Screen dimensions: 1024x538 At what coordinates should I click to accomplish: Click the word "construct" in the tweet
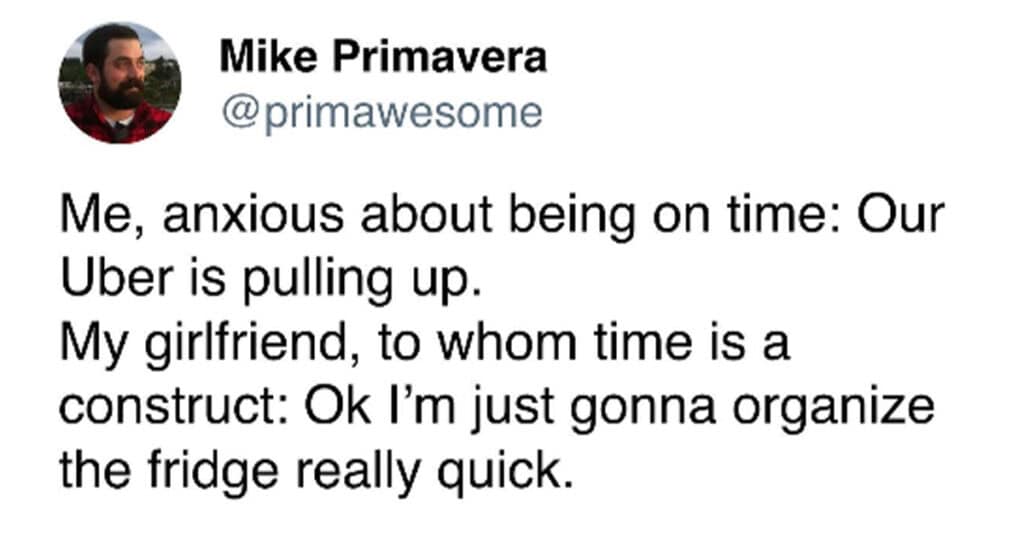170,407
